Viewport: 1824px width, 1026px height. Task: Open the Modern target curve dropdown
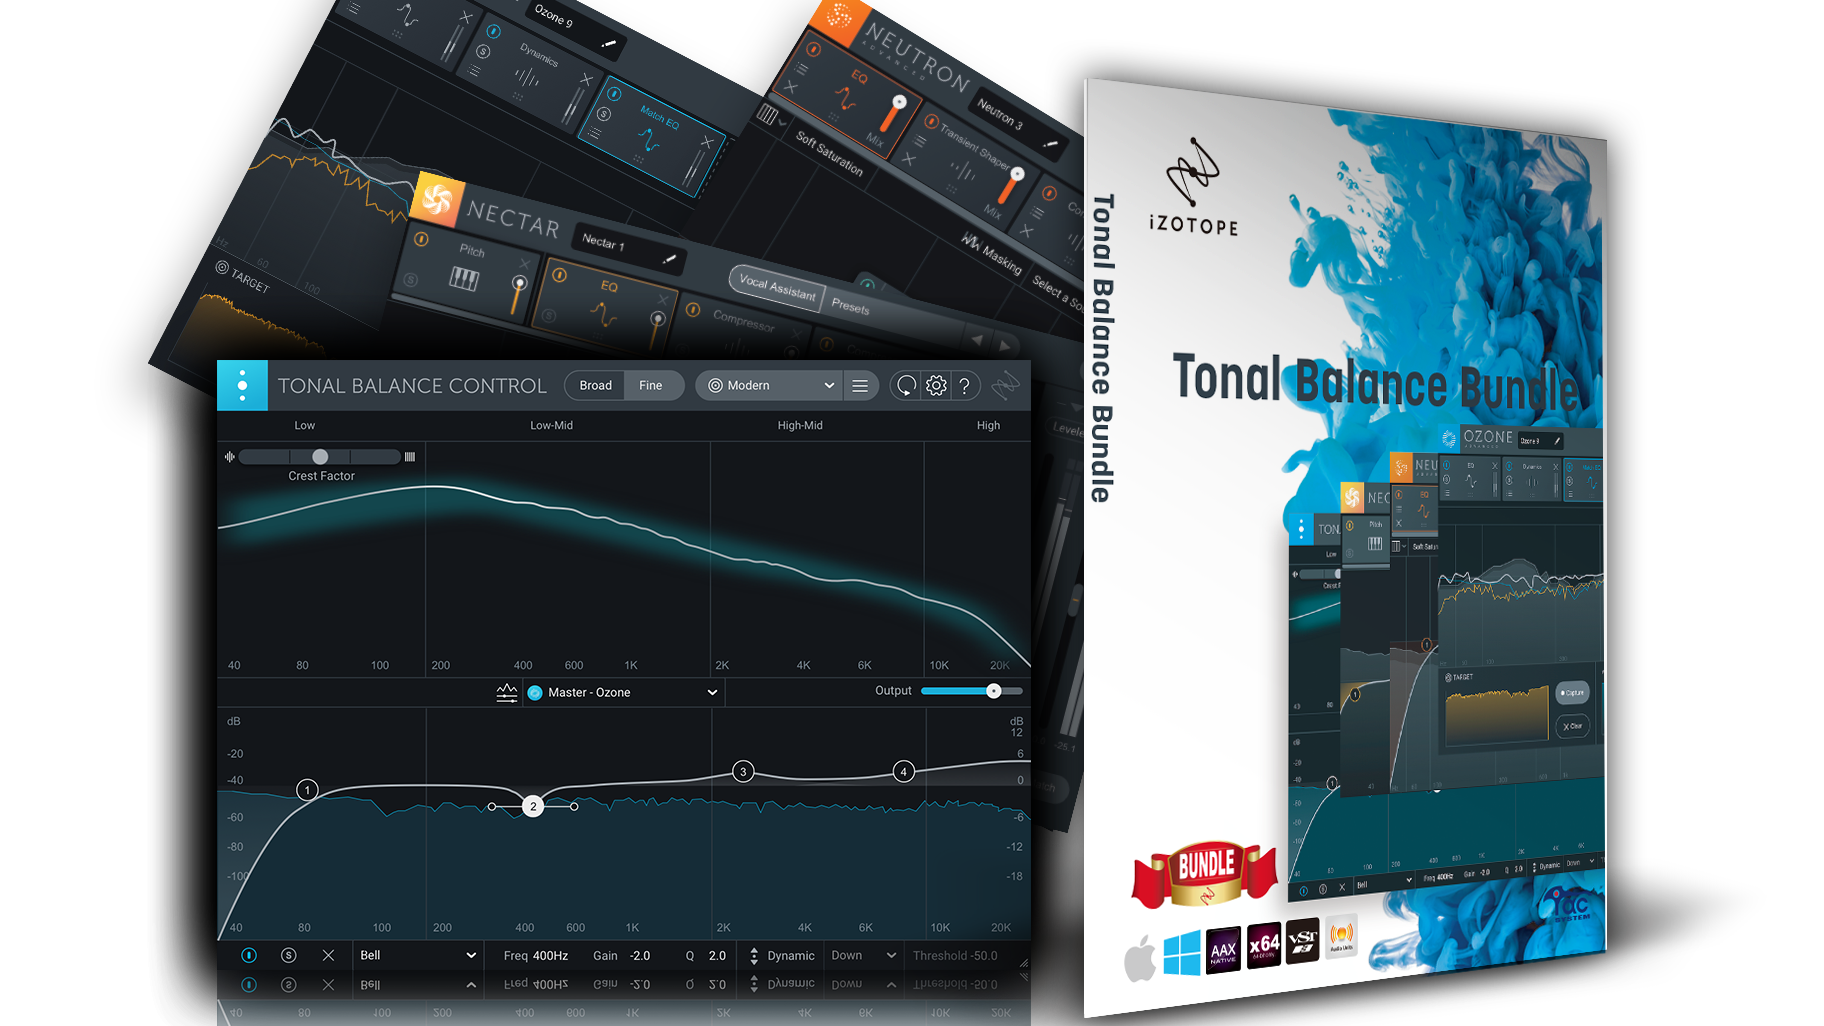[x=771, y=386]
